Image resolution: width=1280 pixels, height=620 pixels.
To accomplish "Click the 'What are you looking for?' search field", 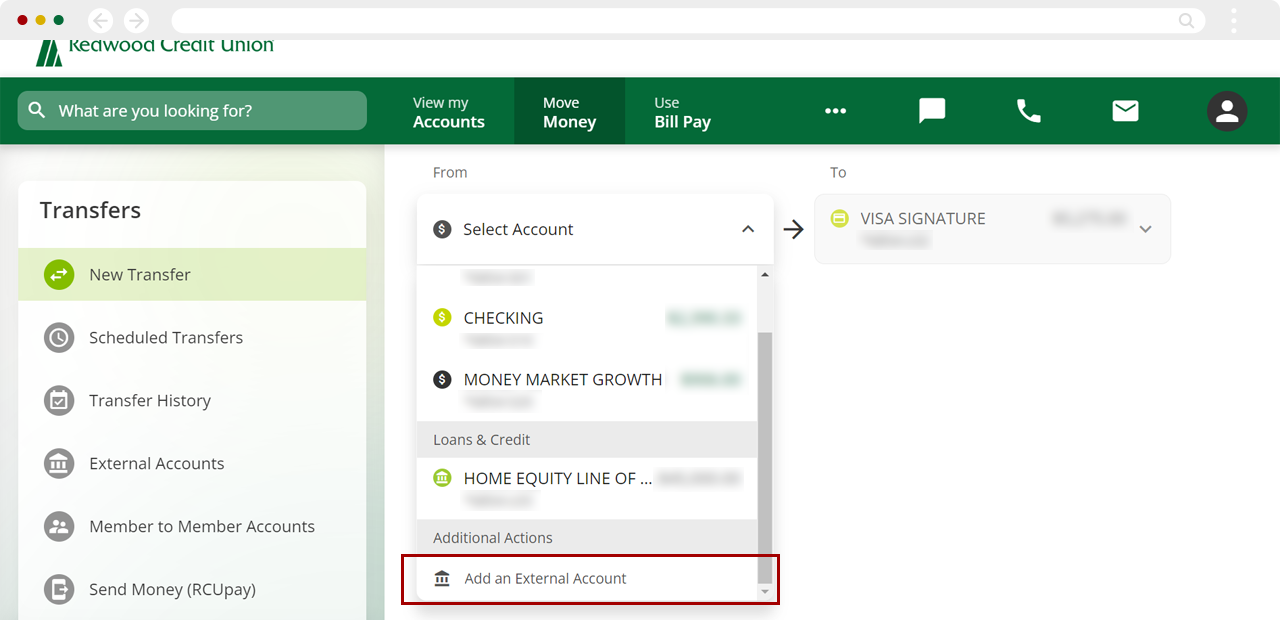I will (x=192, y=111).
